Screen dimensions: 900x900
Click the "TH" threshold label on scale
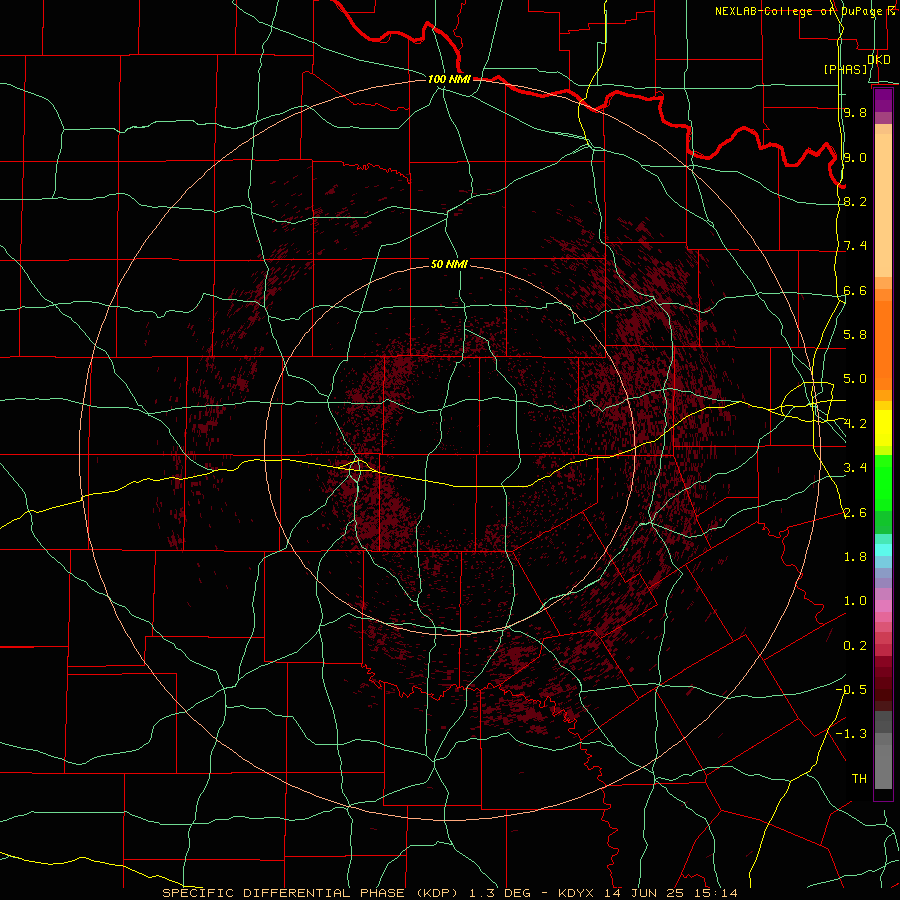(x=859, y=779)
